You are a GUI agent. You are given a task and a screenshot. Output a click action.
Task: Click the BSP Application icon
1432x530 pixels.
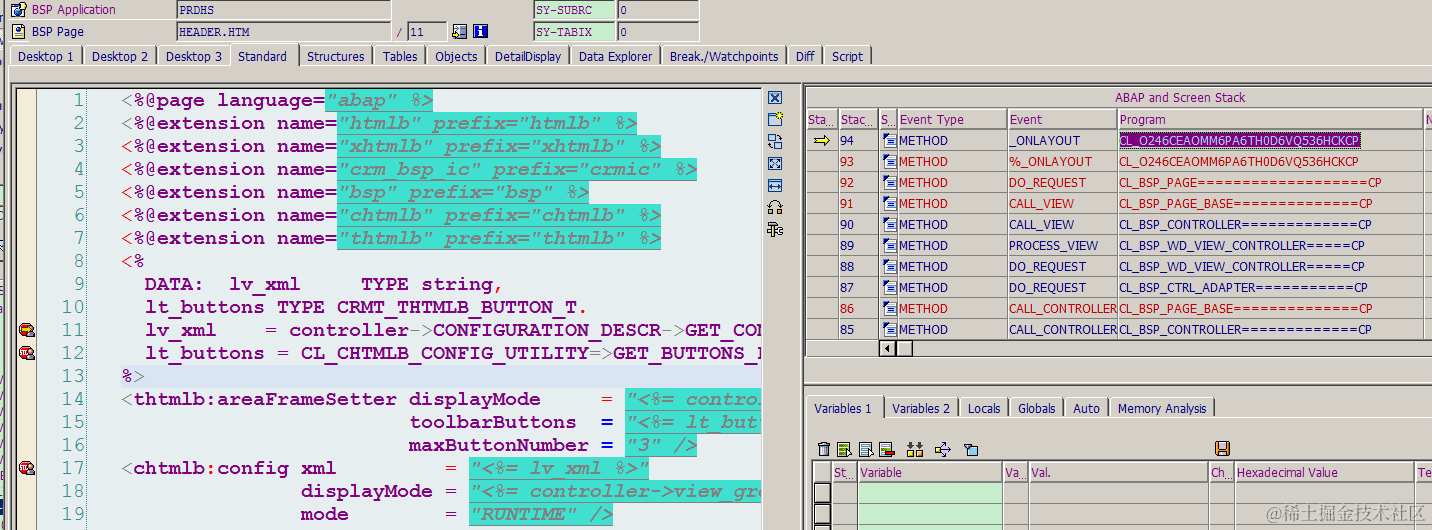tap(18, 10)
